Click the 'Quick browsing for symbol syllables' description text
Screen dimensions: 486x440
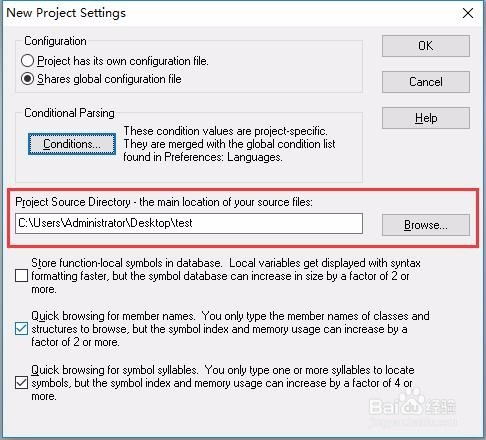(x=223, y=383)
